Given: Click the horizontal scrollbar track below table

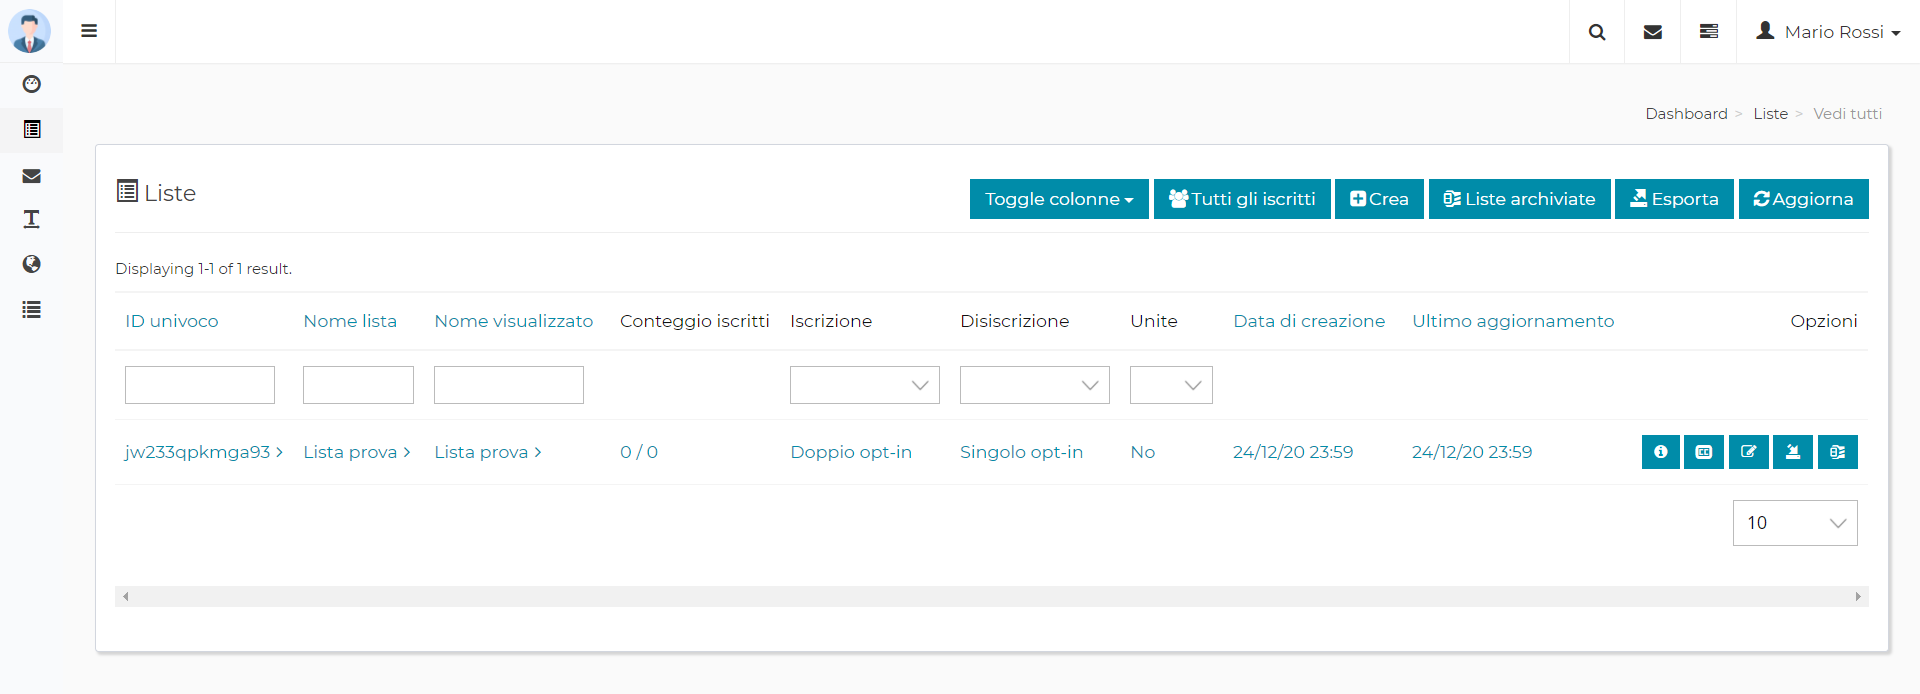Looking at the screenshot, I should click(x=990, y=597).
